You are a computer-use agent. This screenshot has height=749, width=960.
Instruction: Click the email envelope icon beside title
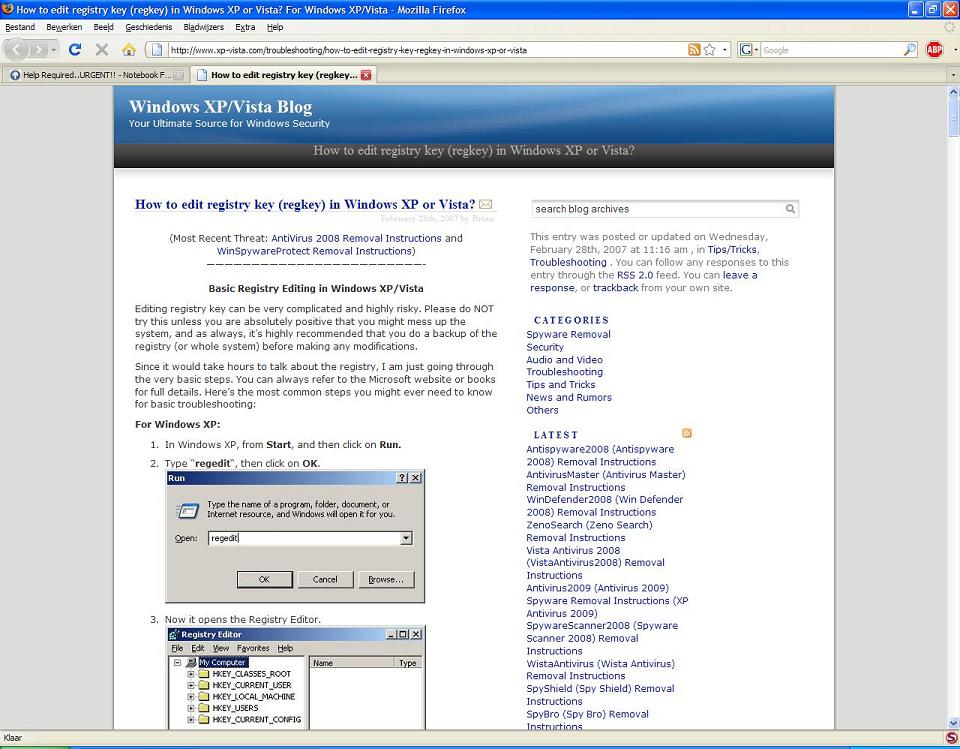[486, 204]
